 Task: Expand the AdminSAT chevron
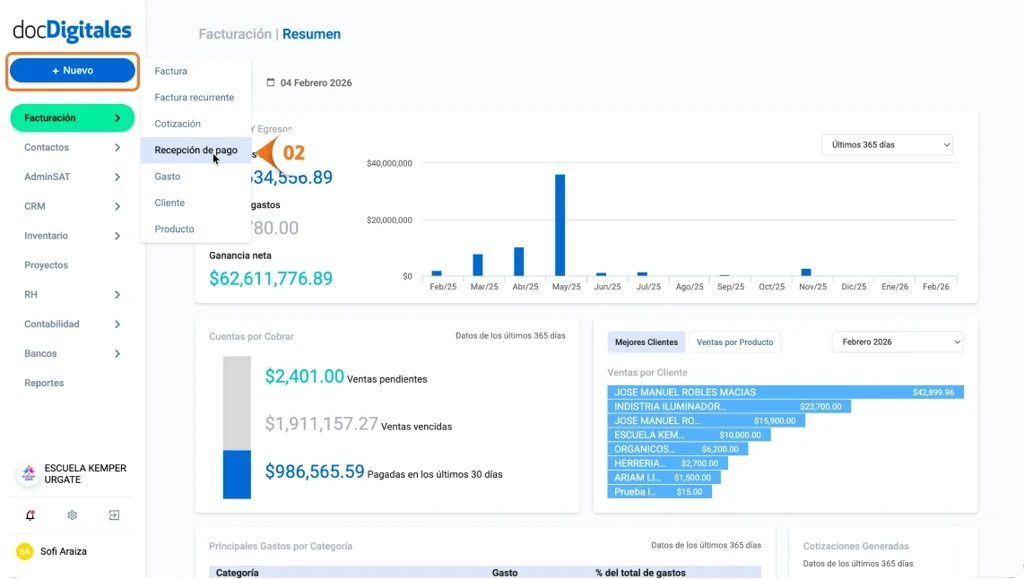pos(117,177)
